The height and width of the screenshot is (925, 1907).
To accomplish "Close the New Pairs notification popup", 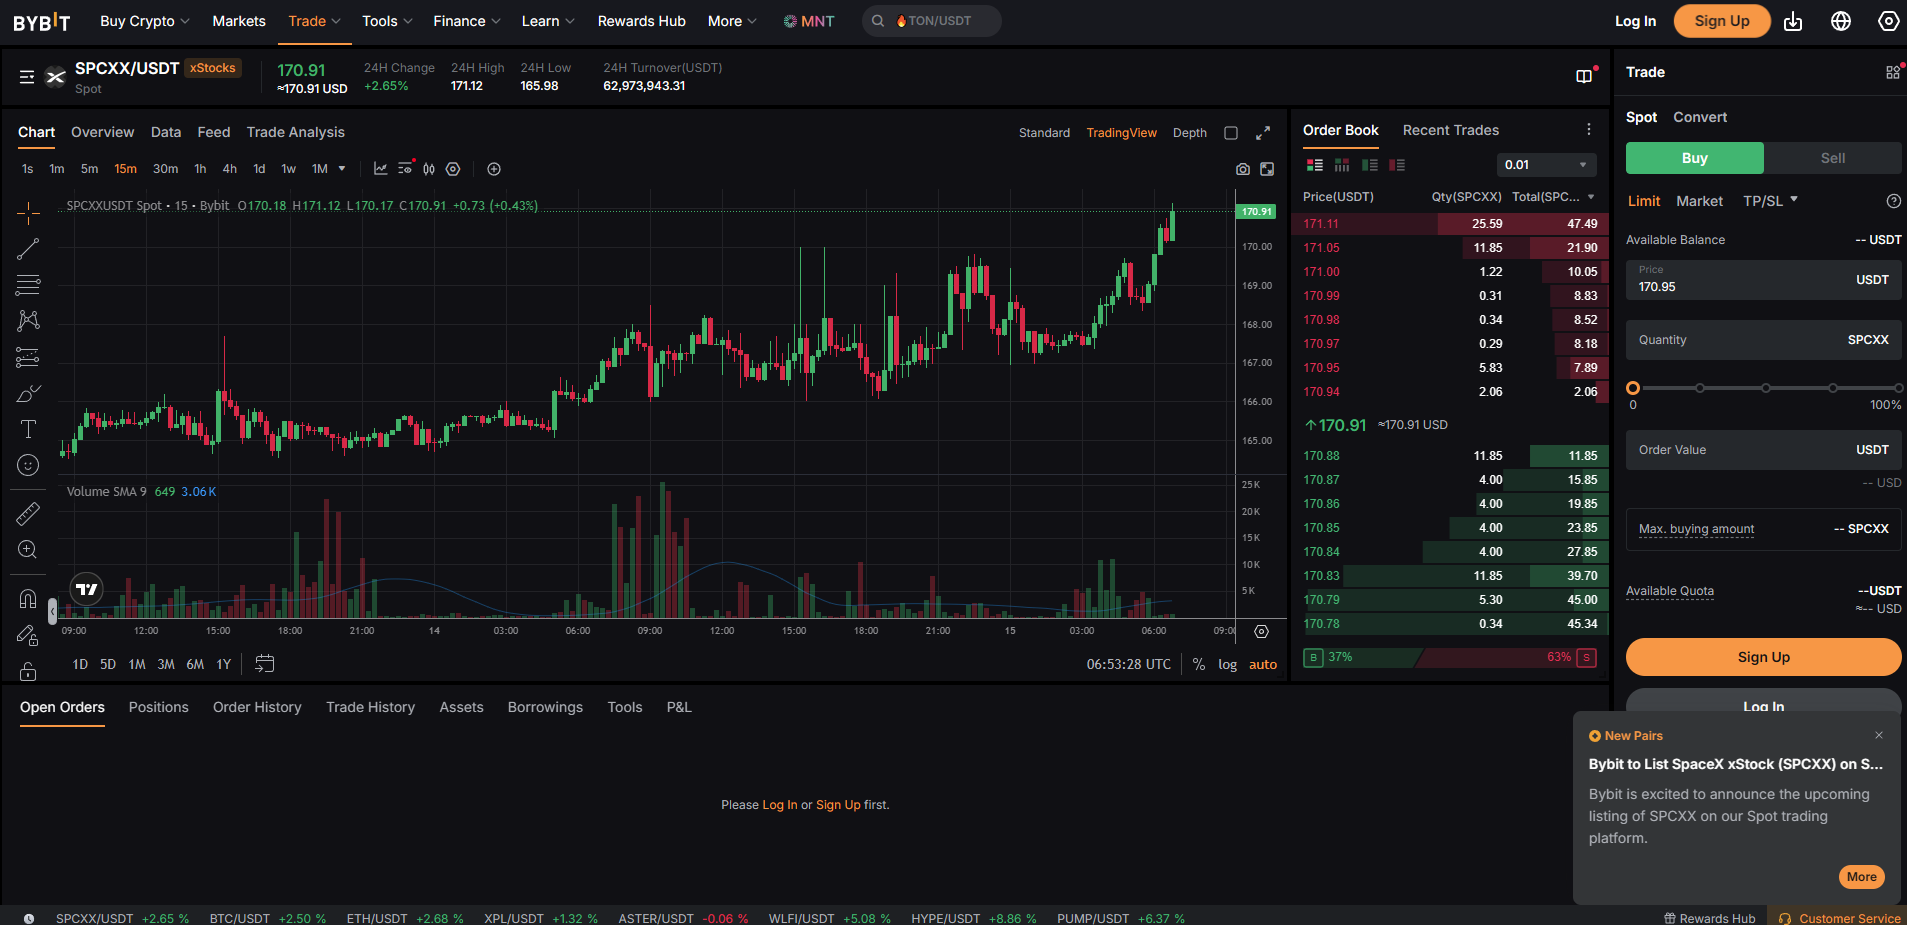I will click(1879, 735).
